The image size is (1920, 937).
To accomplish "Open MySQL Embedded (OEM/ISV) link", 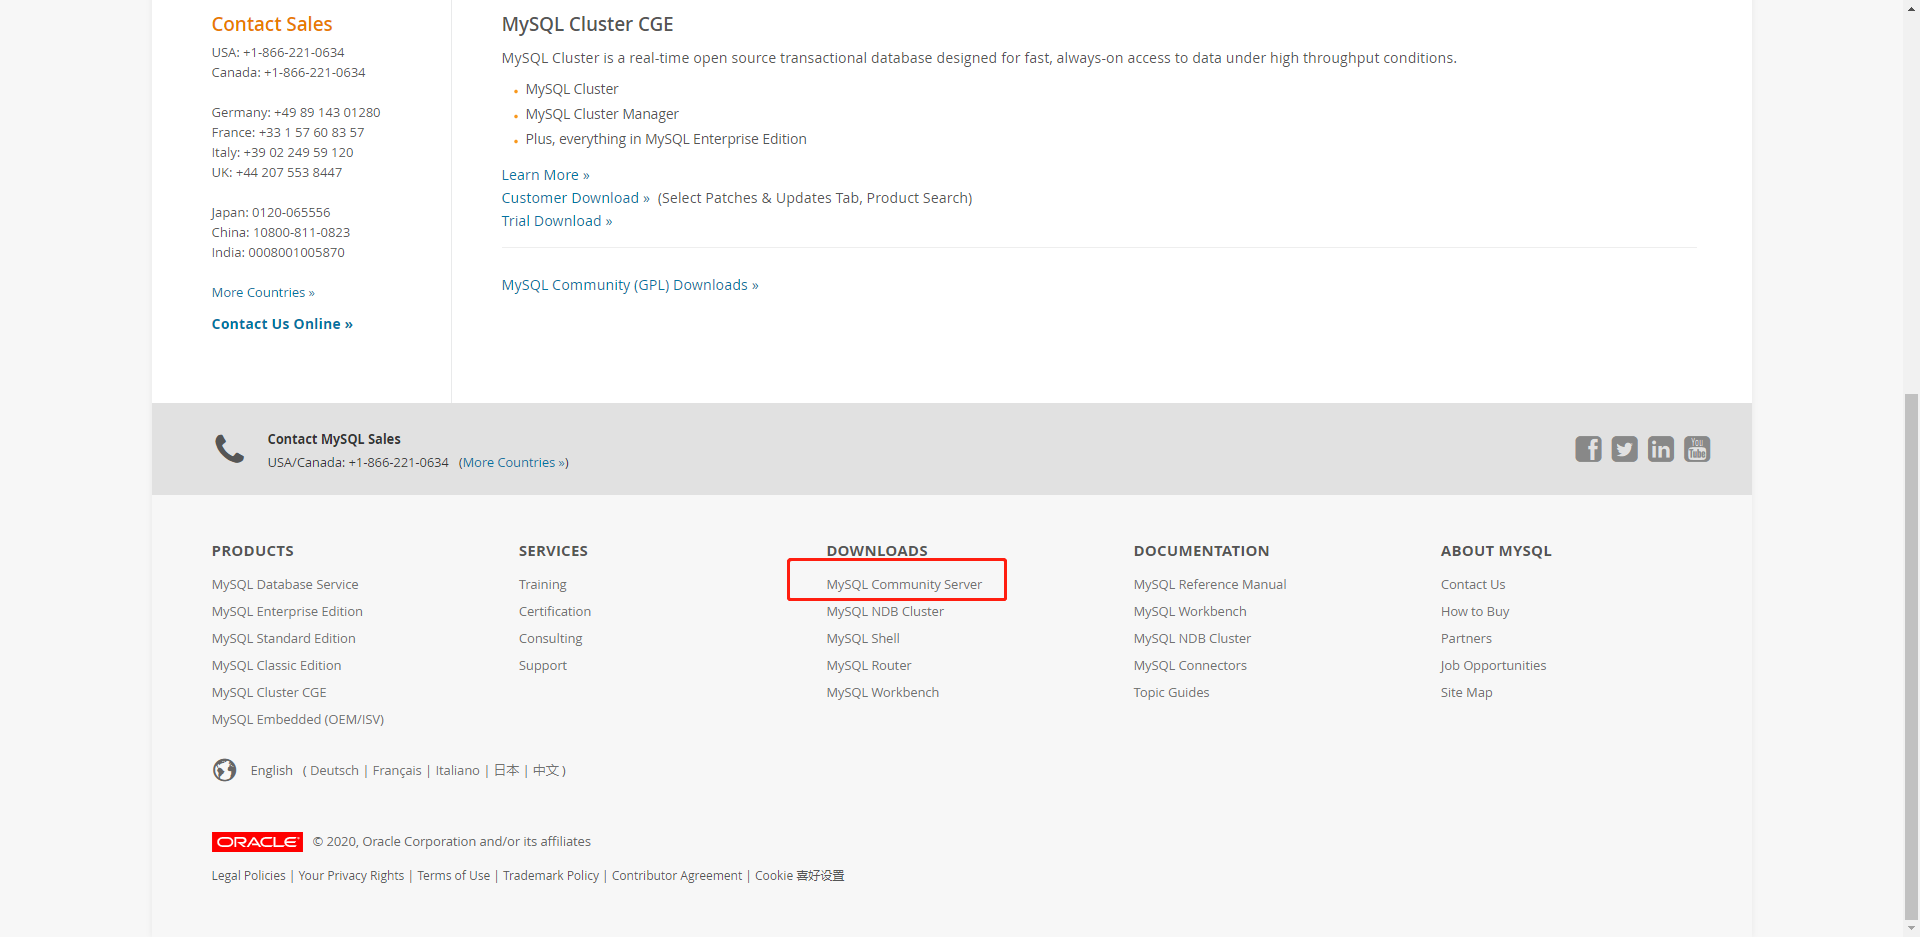I will click(298, 720).
